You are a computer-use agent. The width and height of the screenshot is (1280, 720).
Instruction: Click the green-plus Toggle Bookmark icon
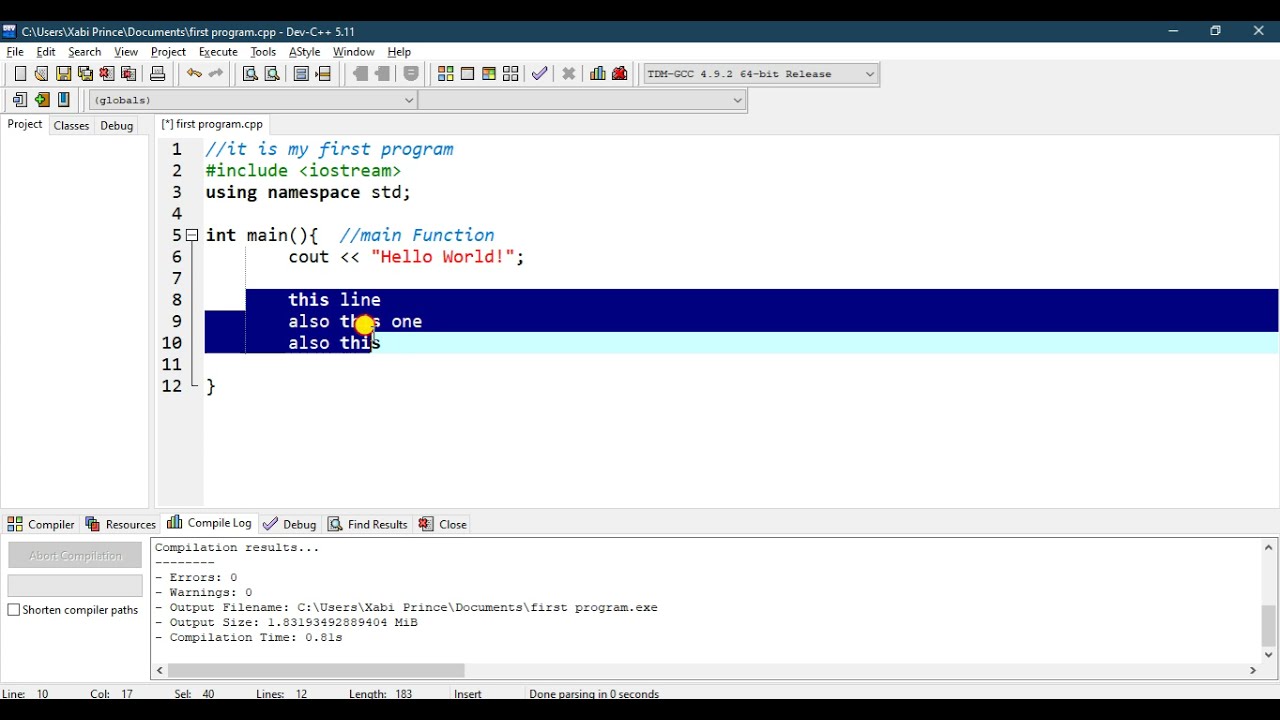click(x=42, y=99)
